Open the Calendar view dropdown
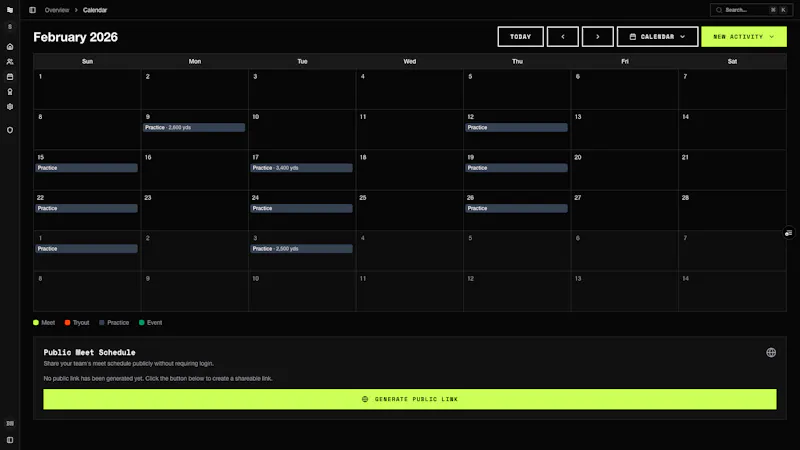 (x=657, y=37)
